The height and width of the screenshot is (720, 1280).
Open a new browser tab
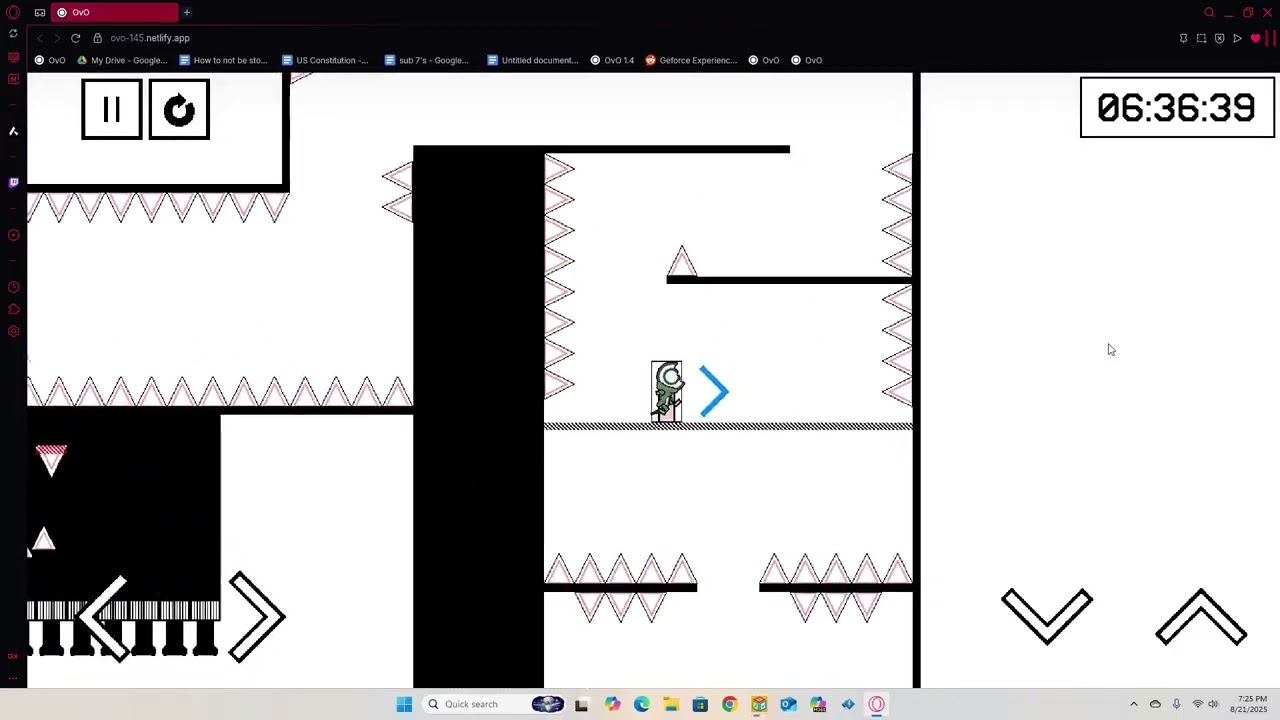[186, 12]
